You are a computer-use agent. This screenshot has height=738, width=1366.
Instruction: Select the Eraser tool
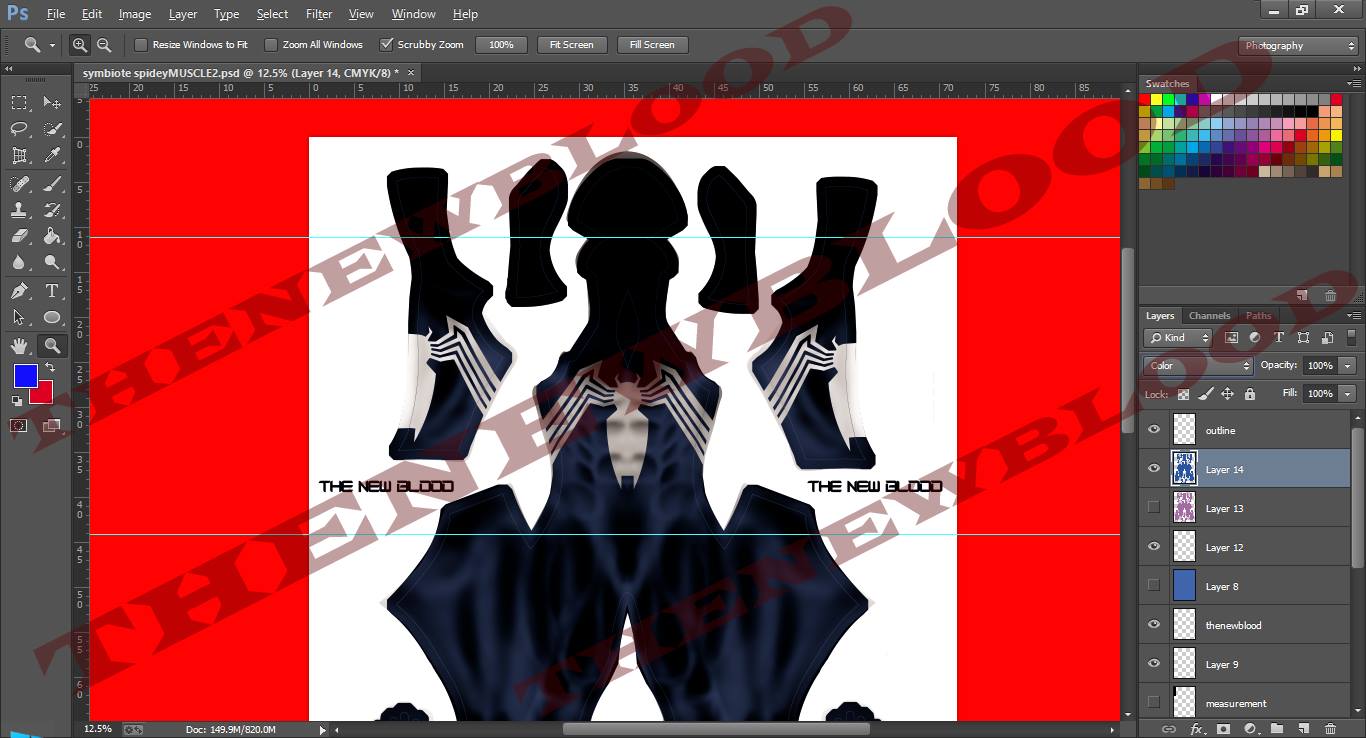coord(19,236)
